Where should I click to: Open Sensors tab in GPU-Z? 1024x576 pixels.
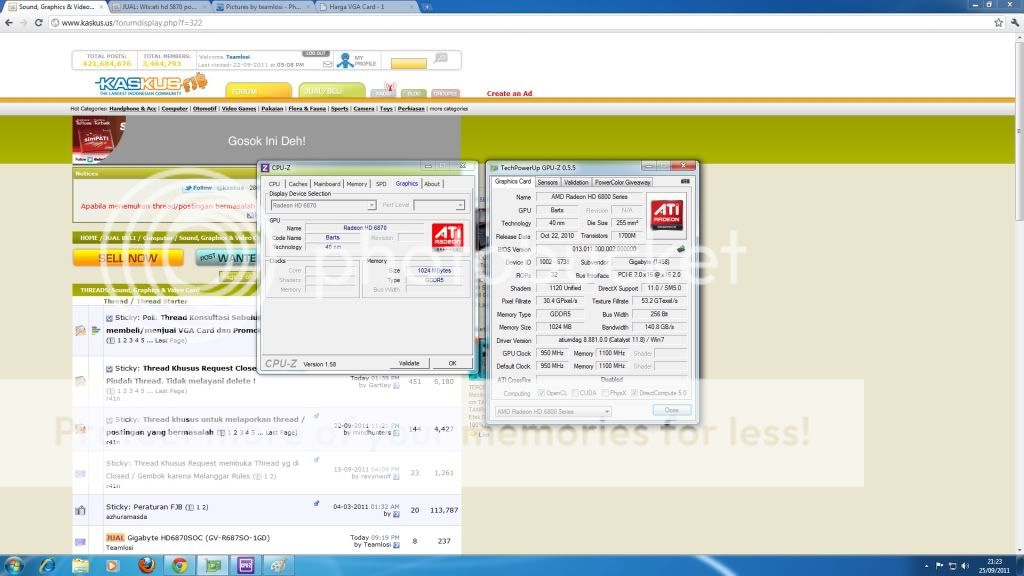(547, 182)
